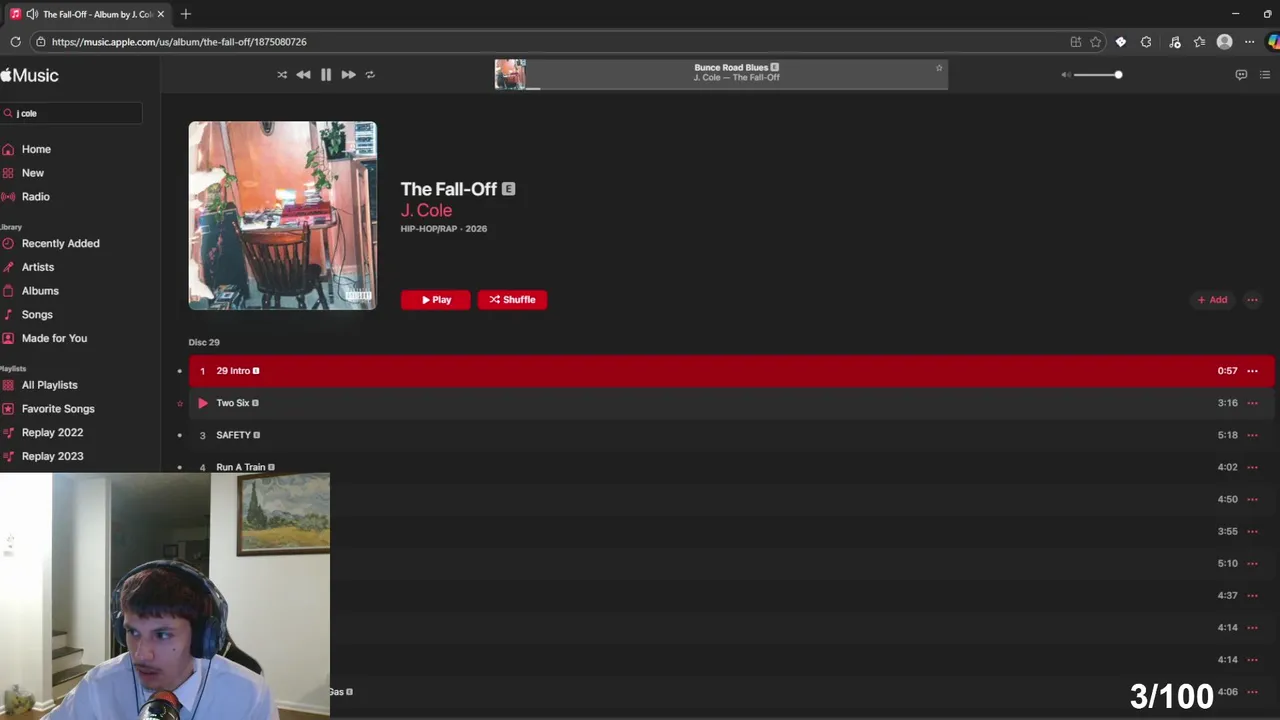The image size is (1280, 720).
Task: Shuffle The Fall-Off album with red button
Action: (x=512, y=300)
